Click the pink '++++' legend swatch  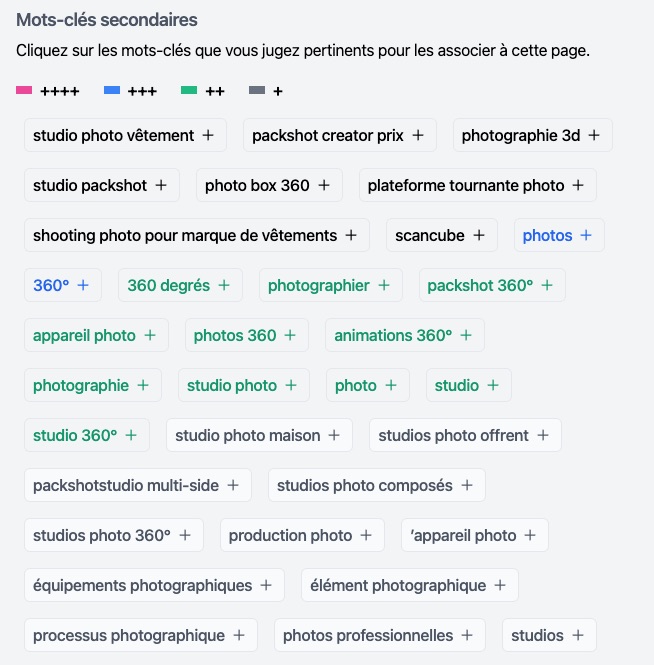[x=24, y=91]
